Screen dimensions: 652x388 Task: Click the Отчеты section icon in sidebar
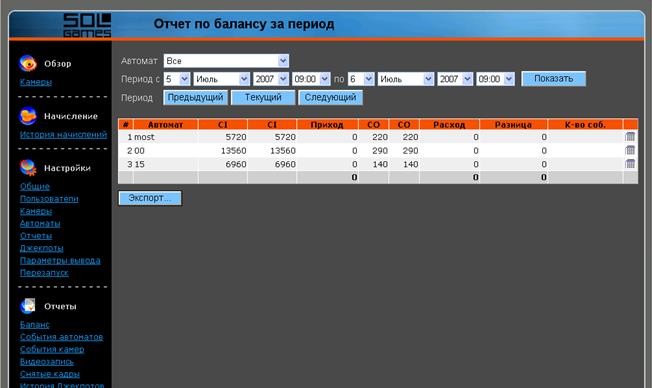[28, 306]
